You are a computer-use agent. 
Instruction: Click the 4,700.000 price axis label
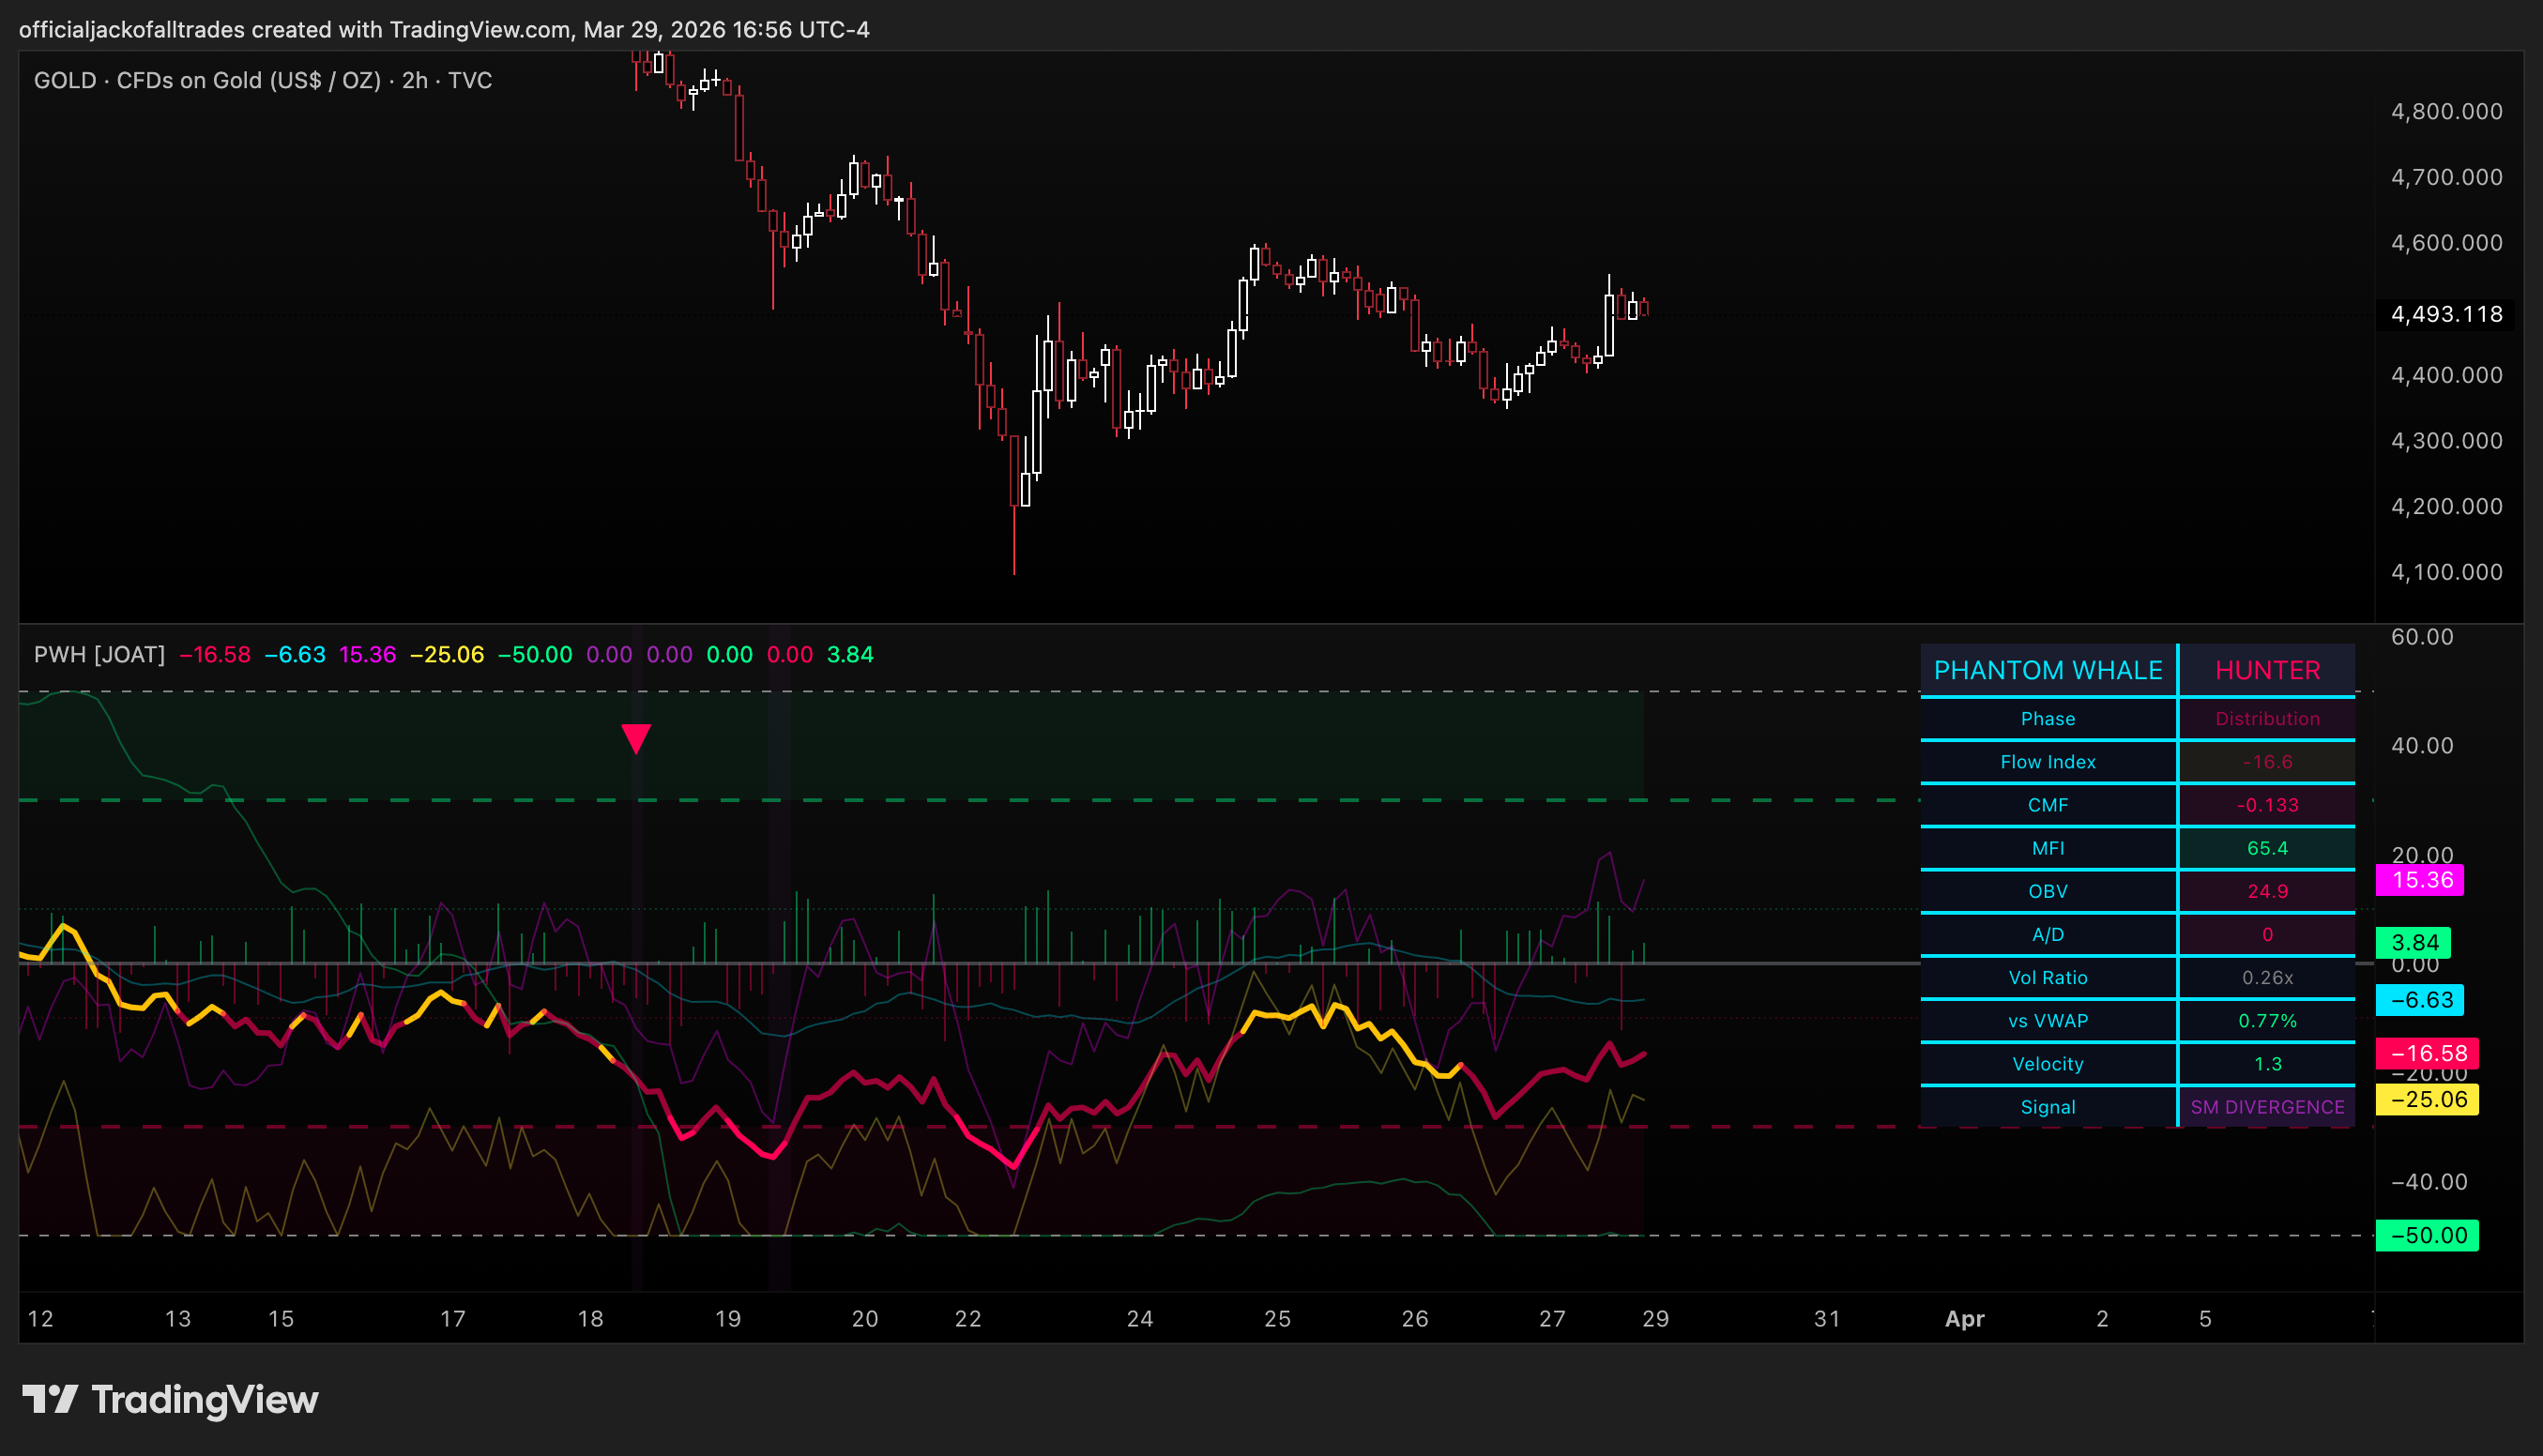click(2446, 177)
